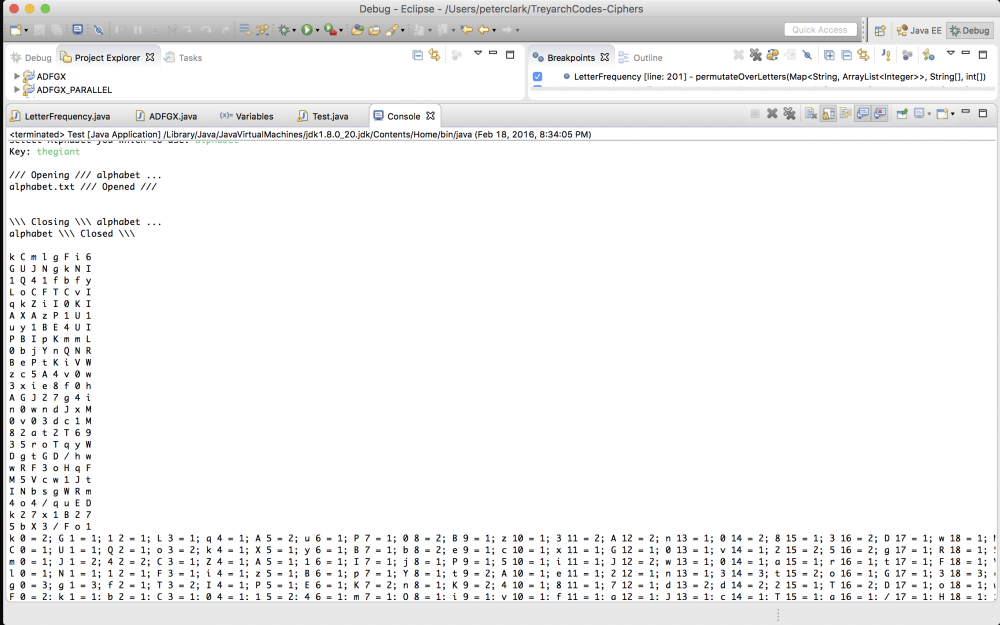
Task: Toggle Scroll Lock in the Console toolbar
Action: click(x=828, y=114)
